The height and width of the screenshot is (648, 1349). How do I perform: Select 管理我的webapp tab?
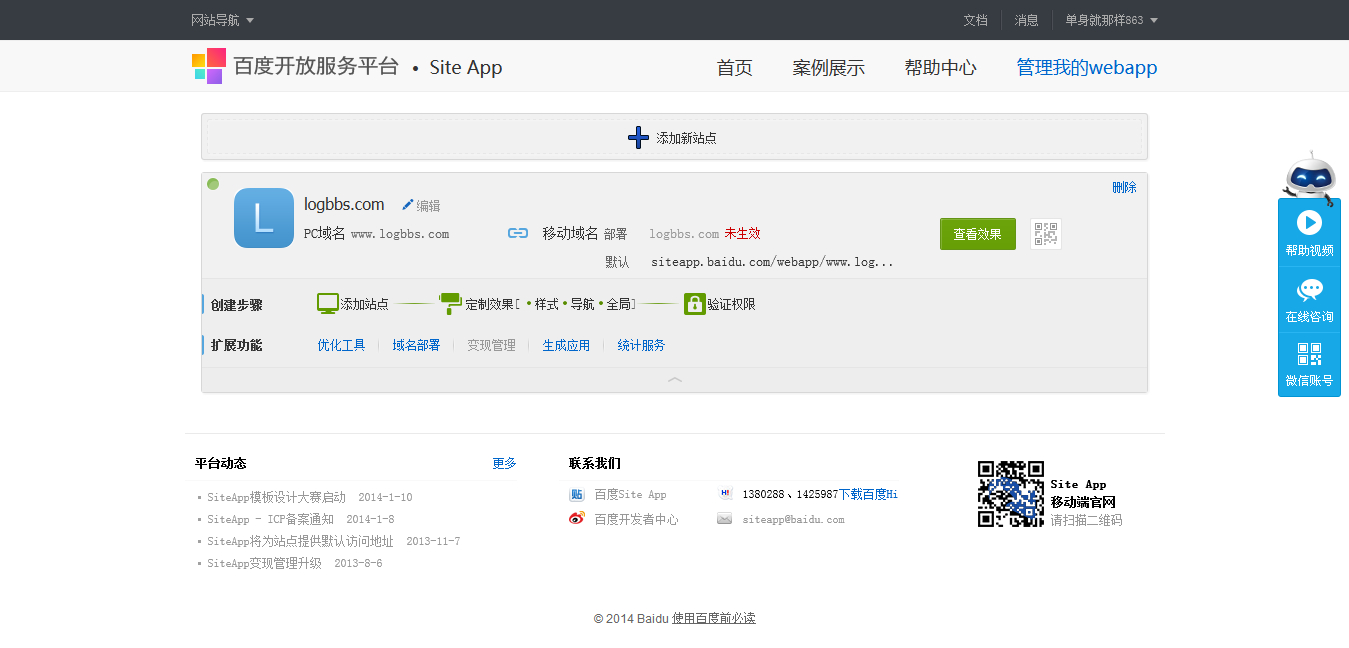pos(1087,68)
